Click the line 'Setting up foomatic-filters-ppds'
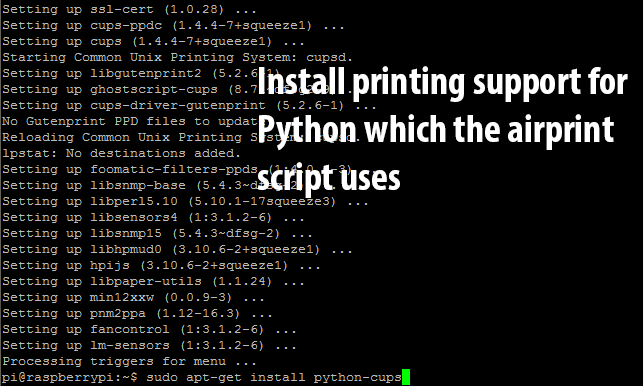Screen dimensions: 644x386 tap(129, 169)
